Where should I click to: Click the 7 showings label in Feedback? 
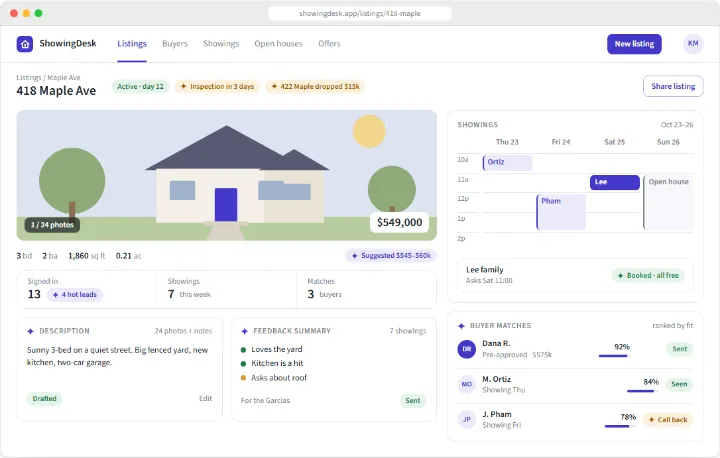408,331
